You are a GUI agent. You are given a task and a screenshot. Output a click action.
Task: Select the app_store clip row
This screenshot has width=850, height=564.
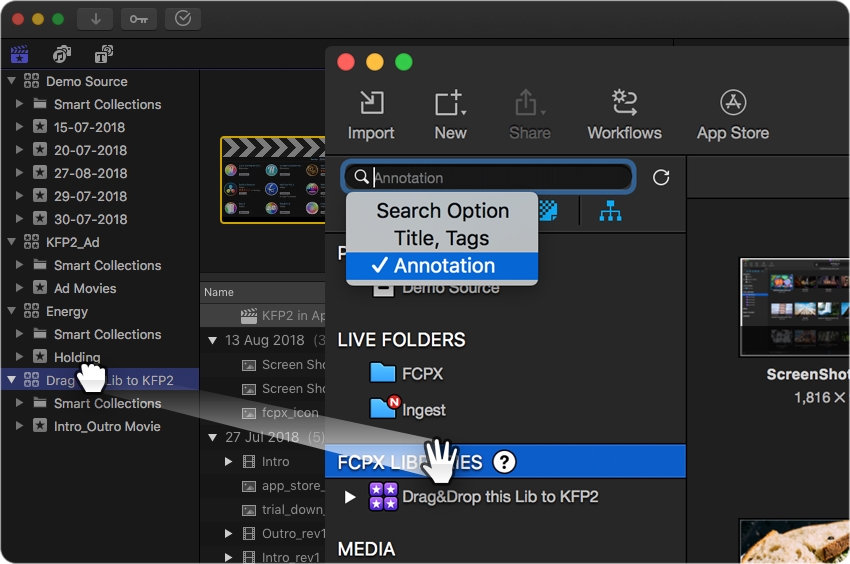[262, 486]
